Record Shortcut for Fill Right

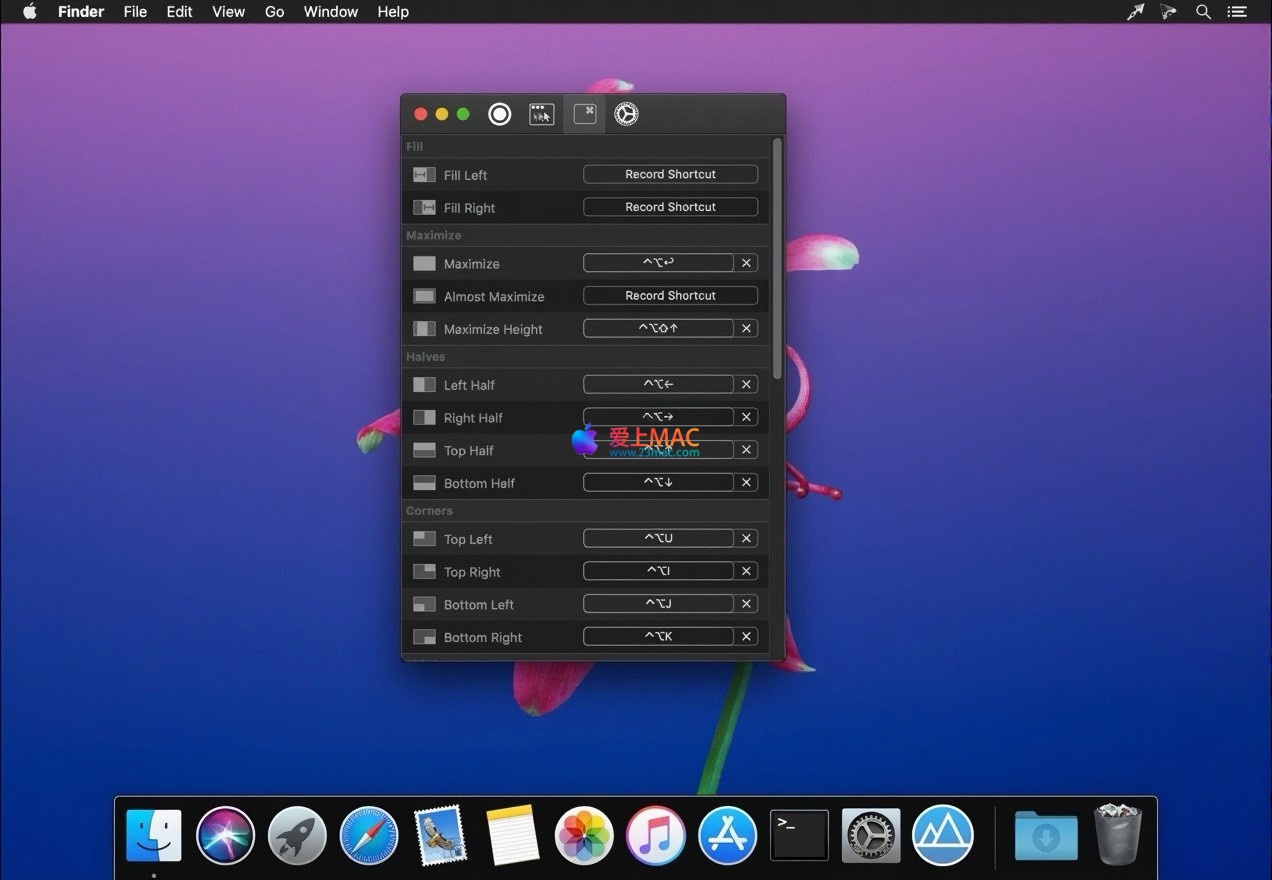(670, 207)
